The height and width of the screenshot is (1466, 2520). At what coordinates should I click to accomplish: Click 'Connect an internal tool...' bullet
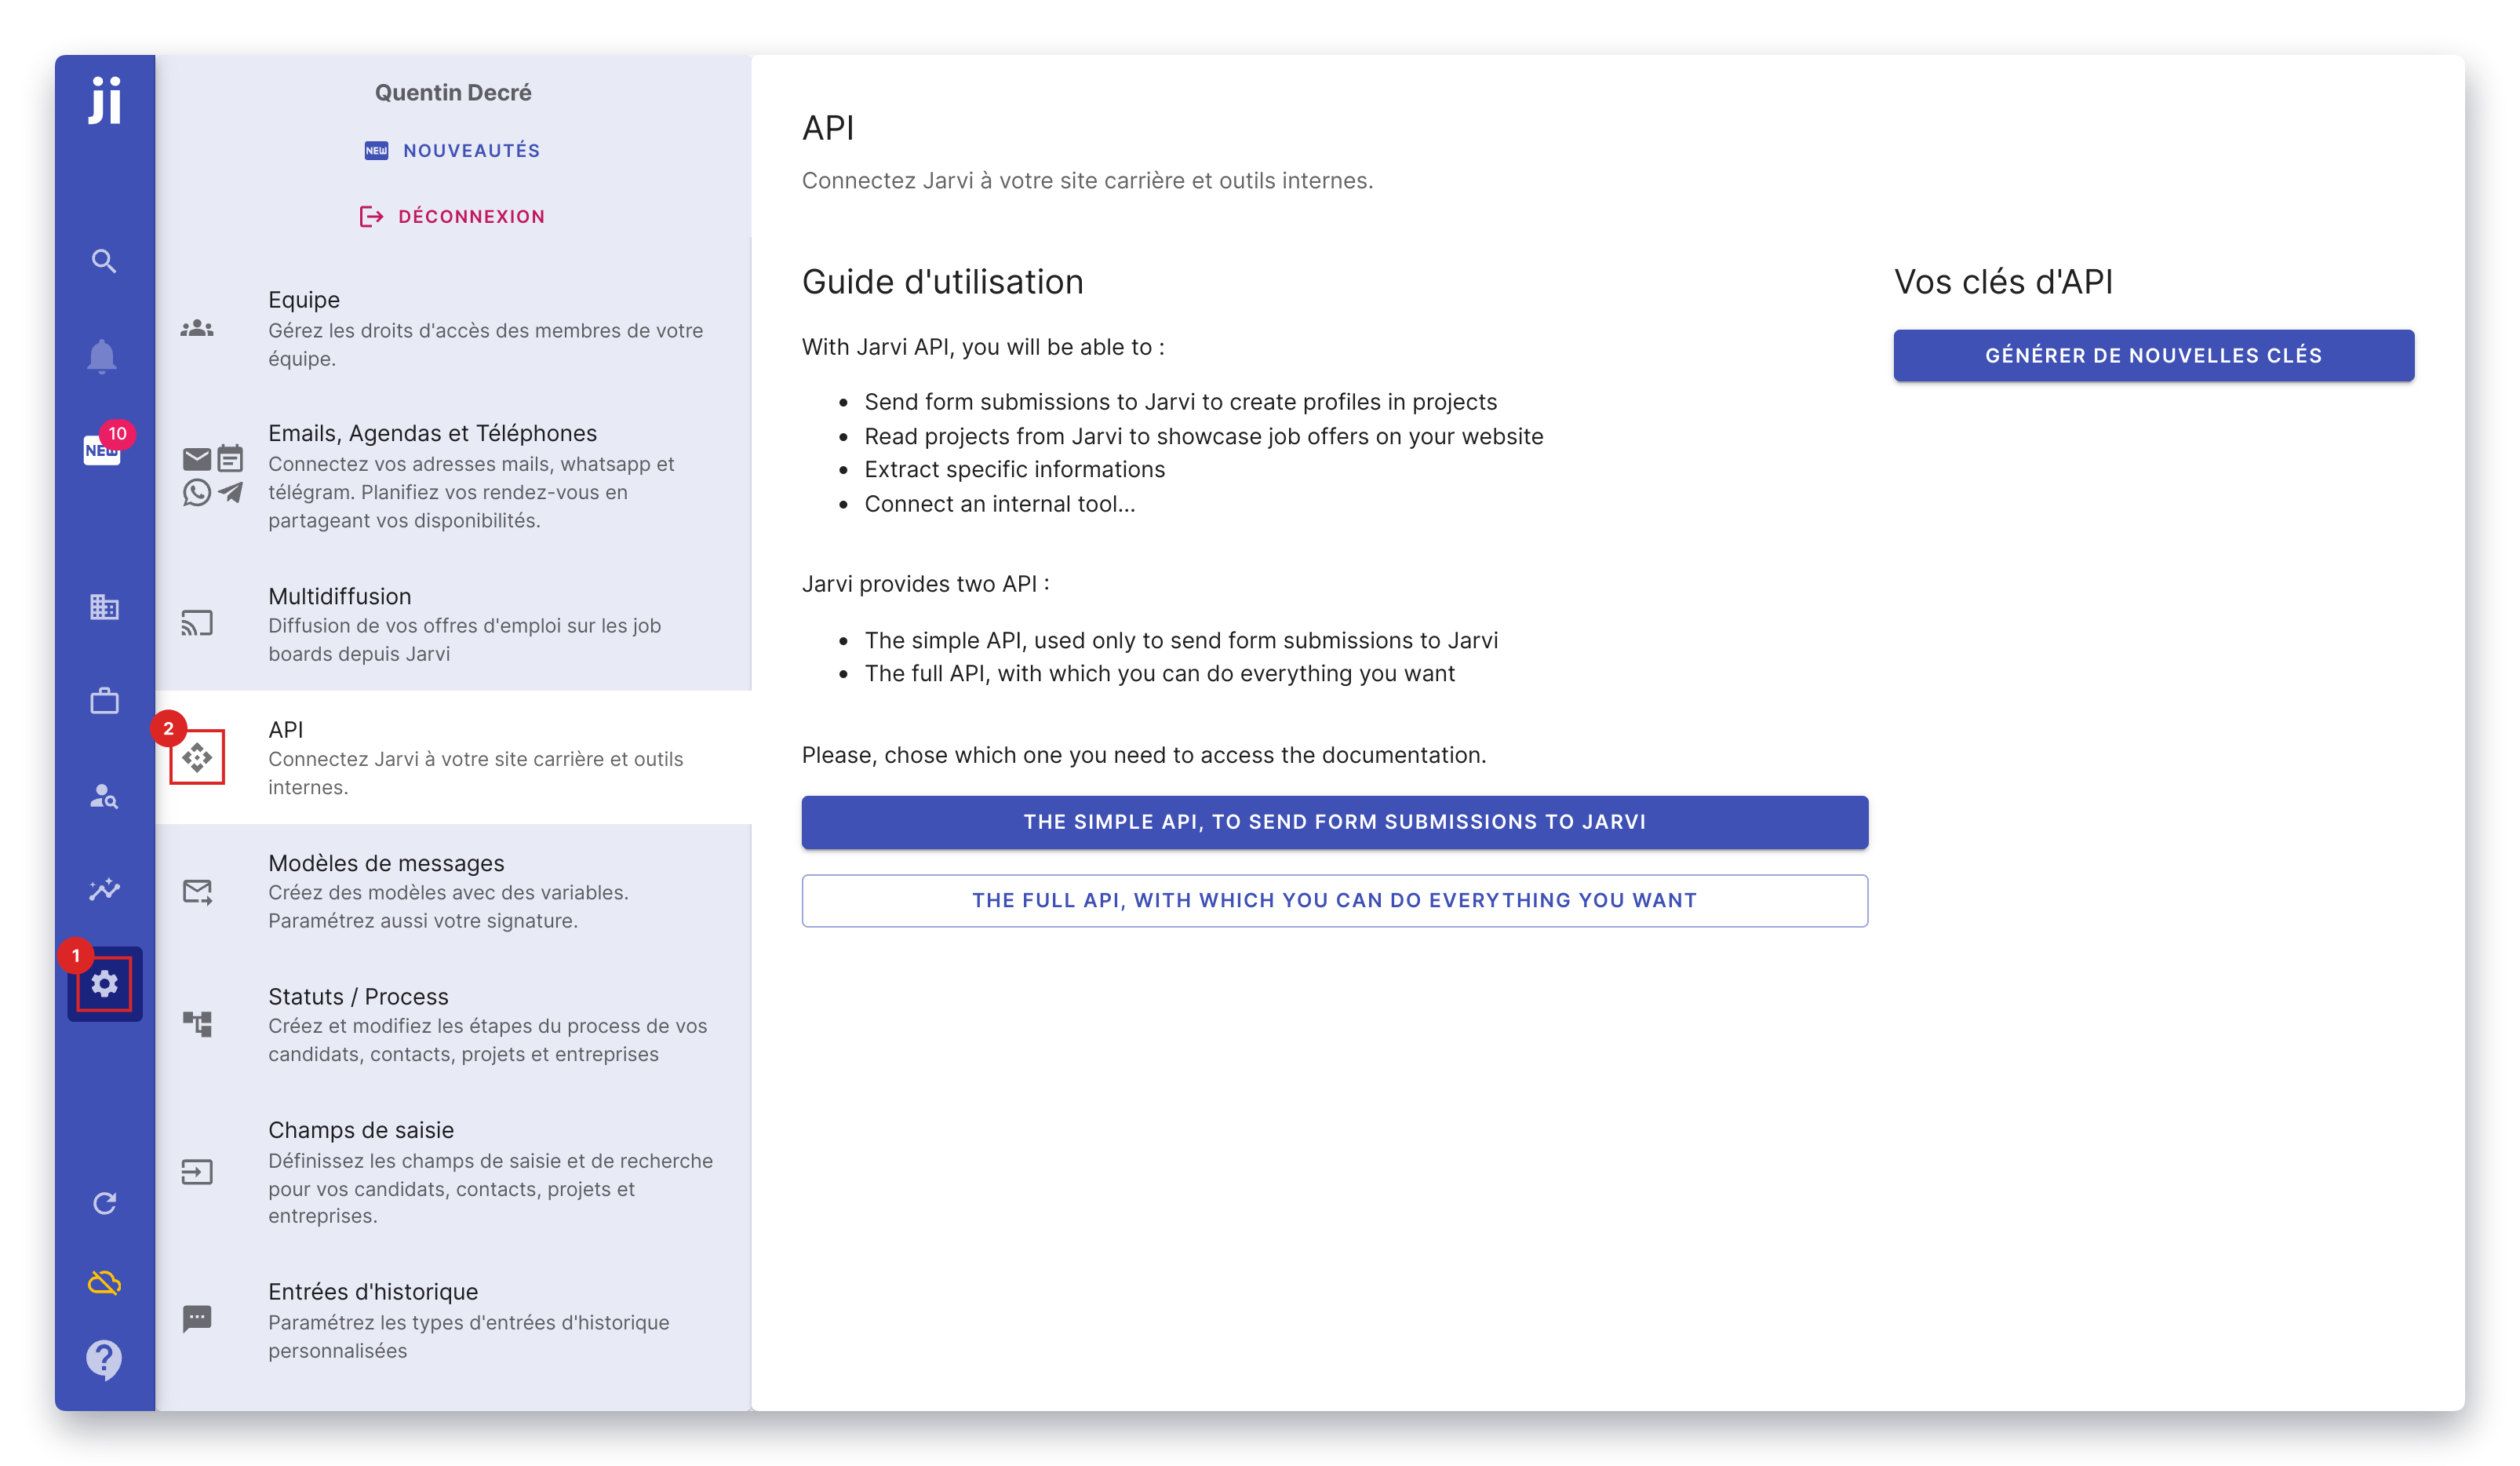tap(1000, 503)
